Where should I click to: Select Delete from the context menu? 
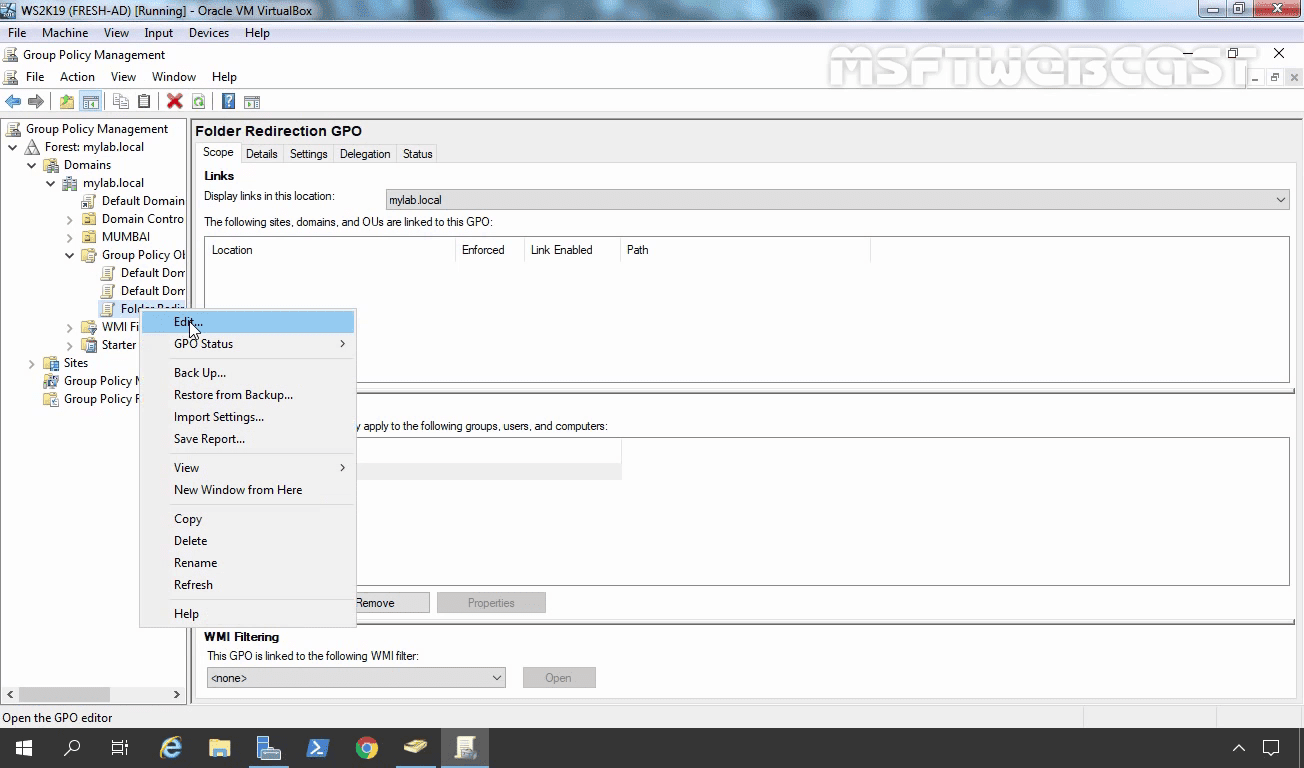(x=248, y=541)
